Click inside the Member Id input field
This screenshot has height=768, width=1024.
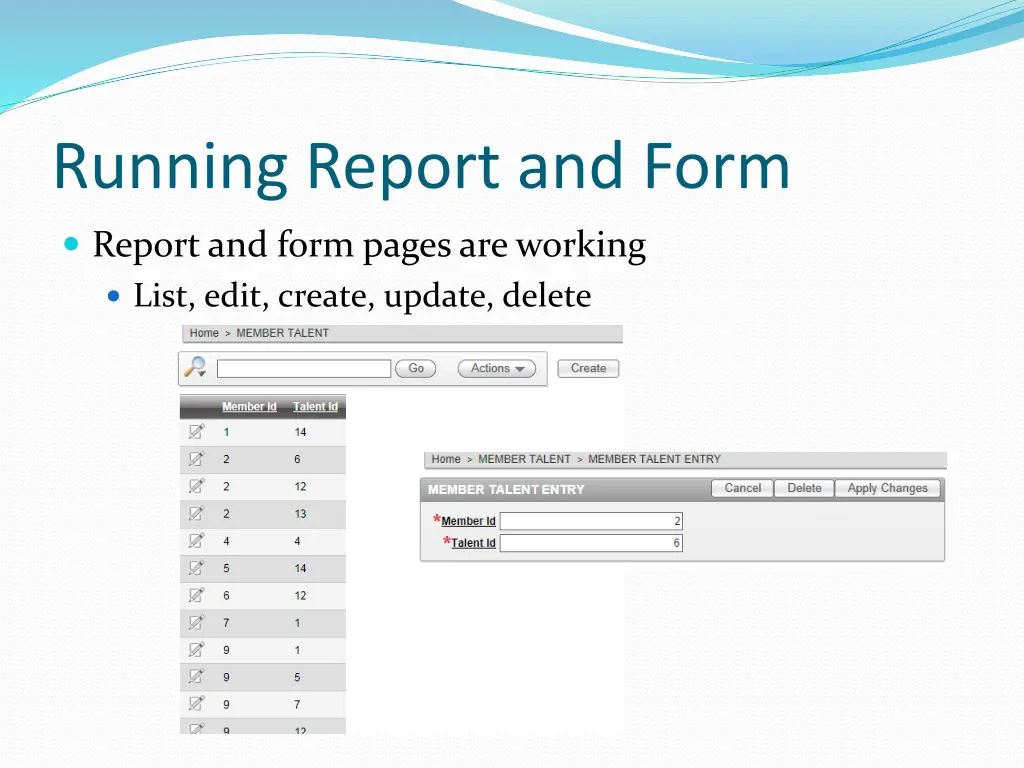(x=592, y=521)
